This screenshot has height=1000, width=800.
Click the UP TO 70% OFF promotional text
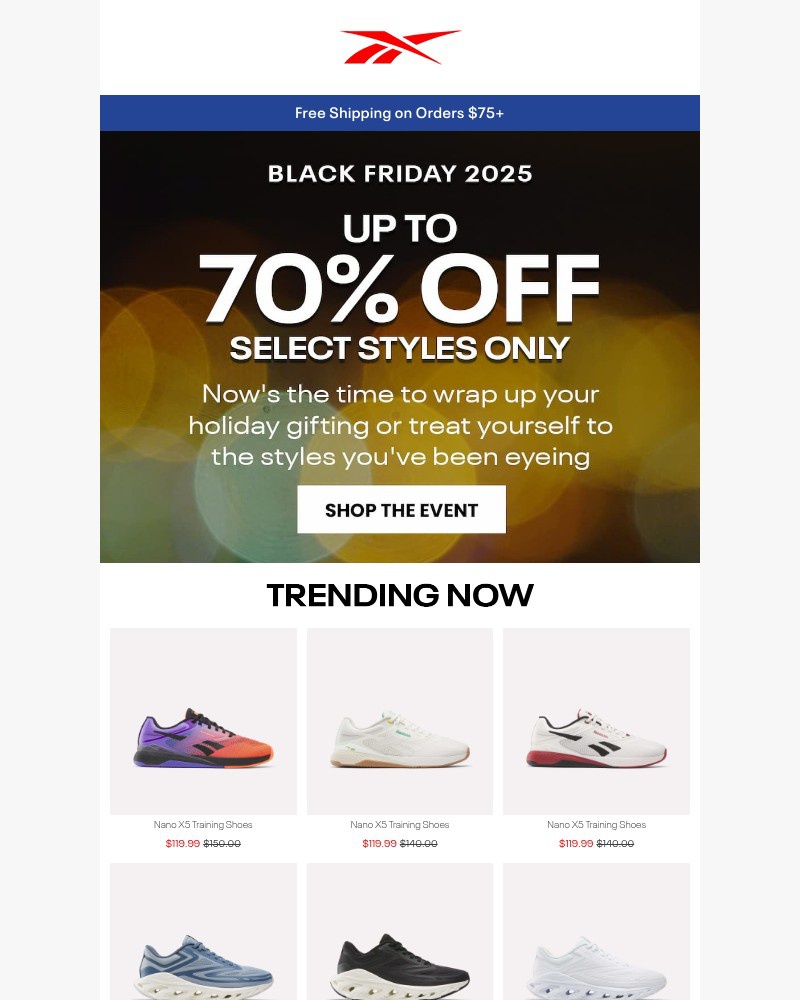pos(399,265)
